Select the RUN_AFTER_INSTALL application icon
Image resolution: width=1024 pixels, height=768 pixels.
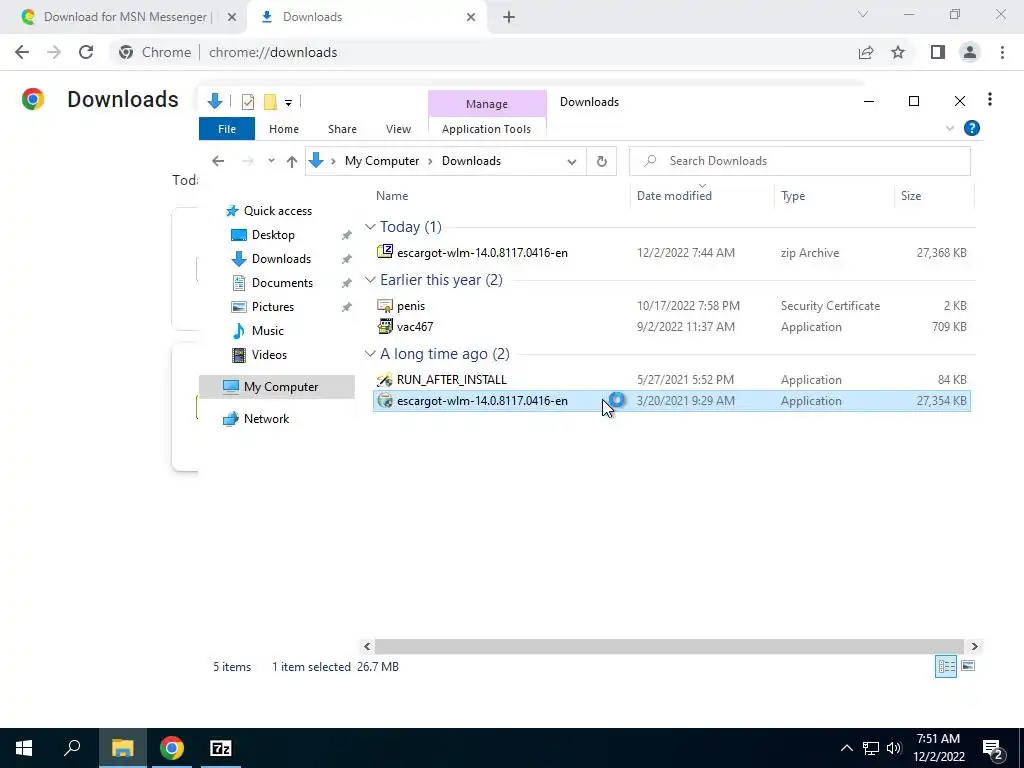tap(385, 379)
